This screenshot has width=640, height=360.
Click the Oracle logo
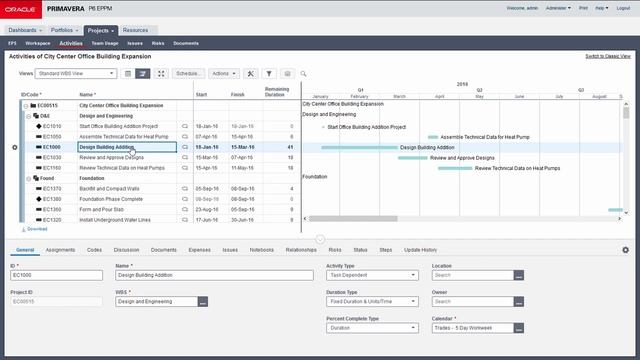coord(21,9)
